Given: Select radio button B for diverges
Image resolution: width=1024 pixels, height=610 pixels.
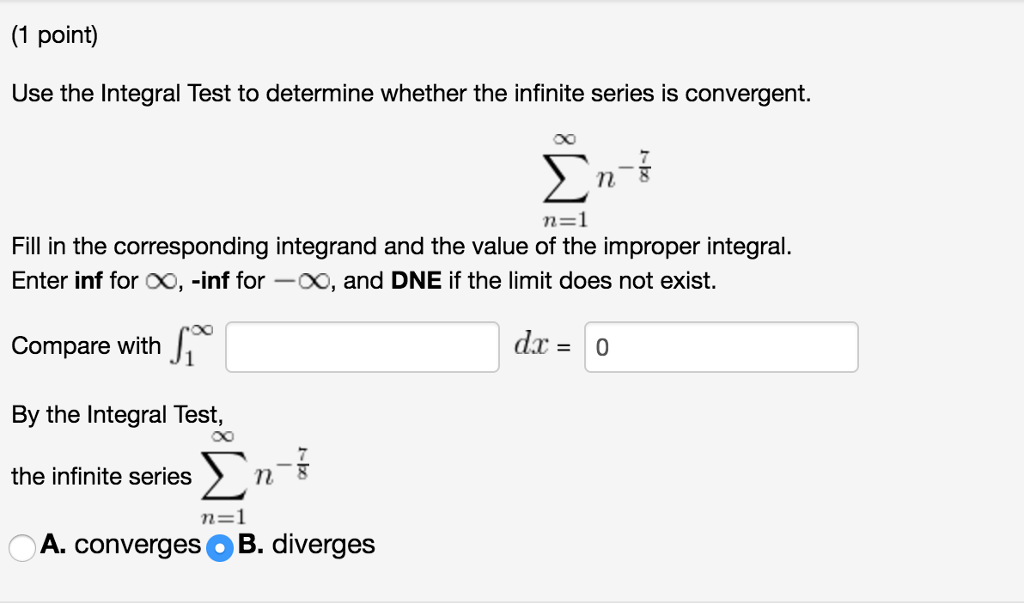Looking at the screenshot, I should click(218, 545).
